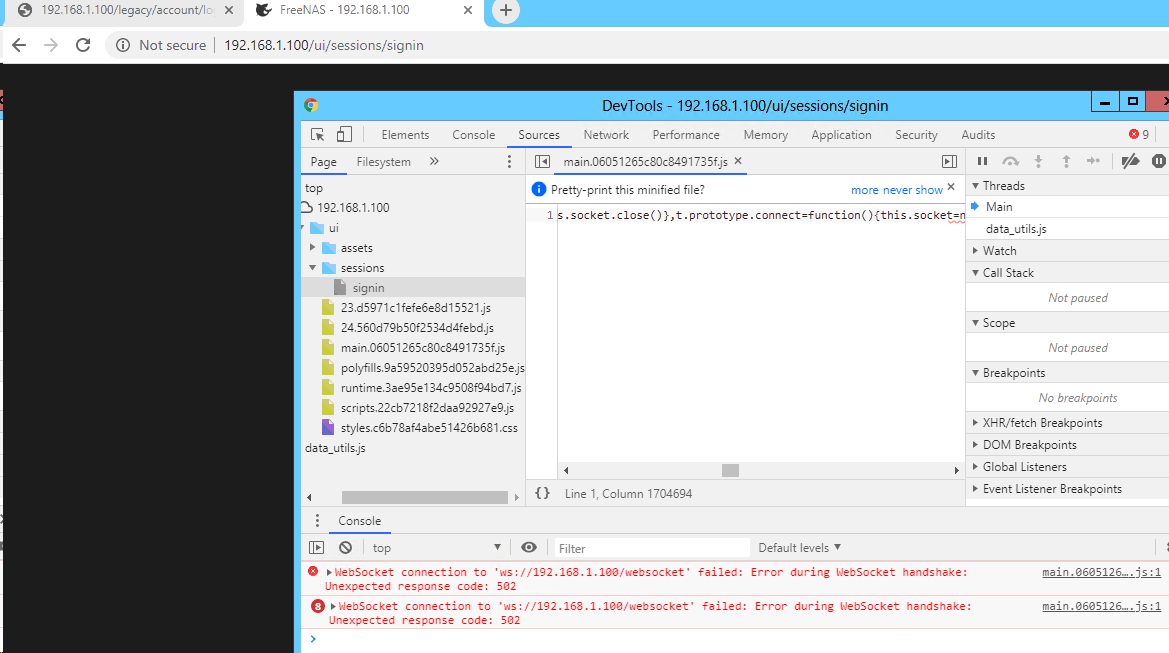Click the step over function call icon
Screen dimensions: 1169x653
click(x=1010, y=161)
